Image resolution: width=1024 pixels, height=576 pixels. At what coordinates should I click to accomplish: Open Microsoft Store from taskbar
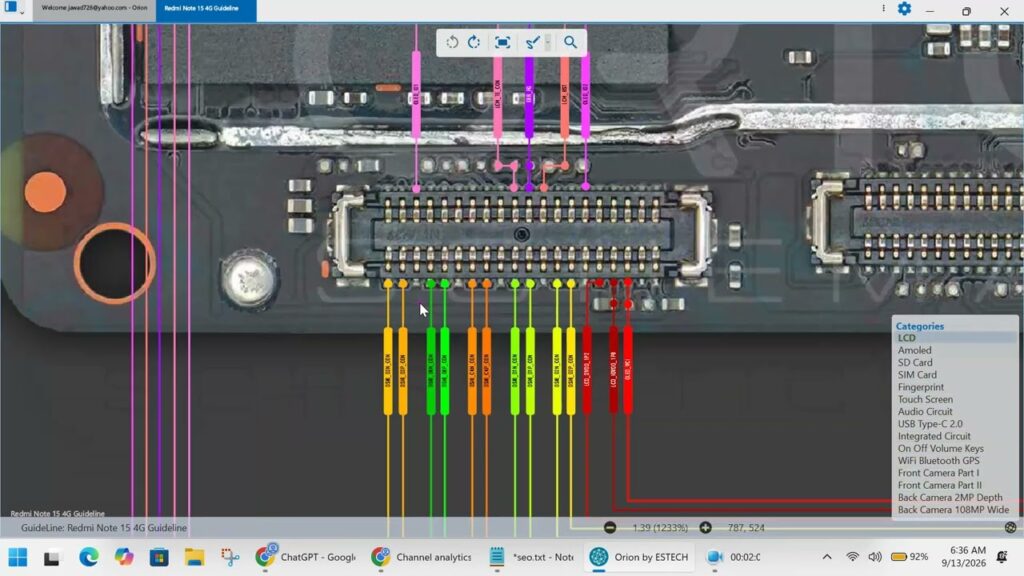(x=159, y=557)
